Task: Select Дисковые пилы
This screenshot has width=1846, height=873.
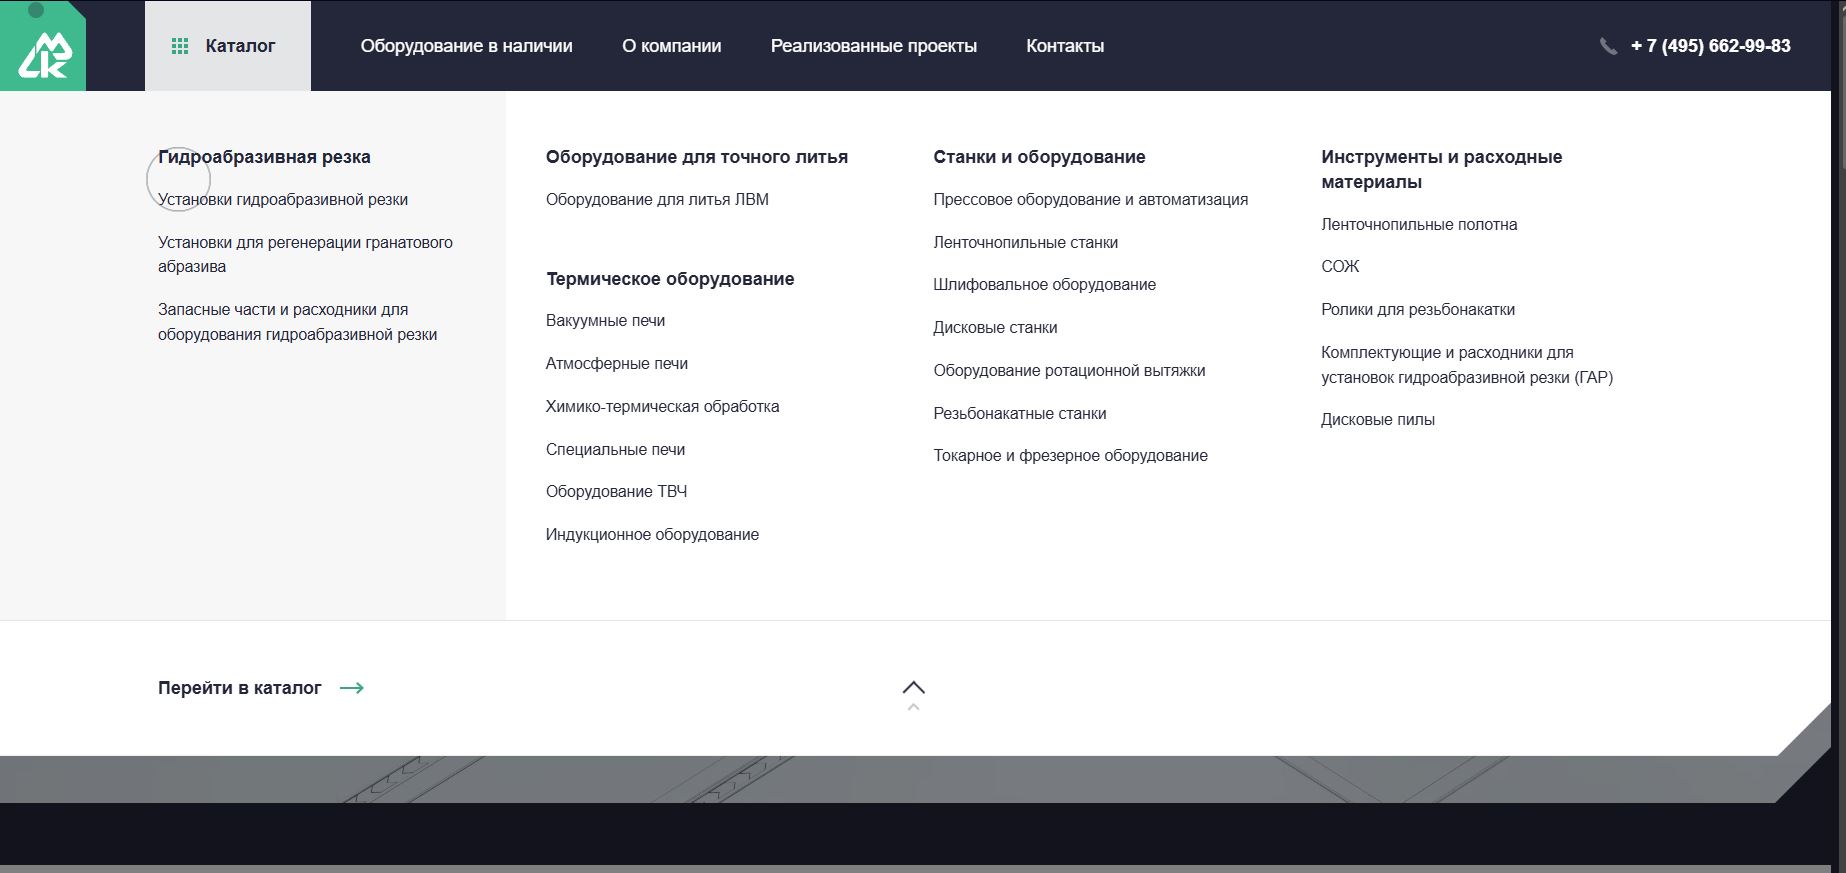Action: [x=1378, y=420]
